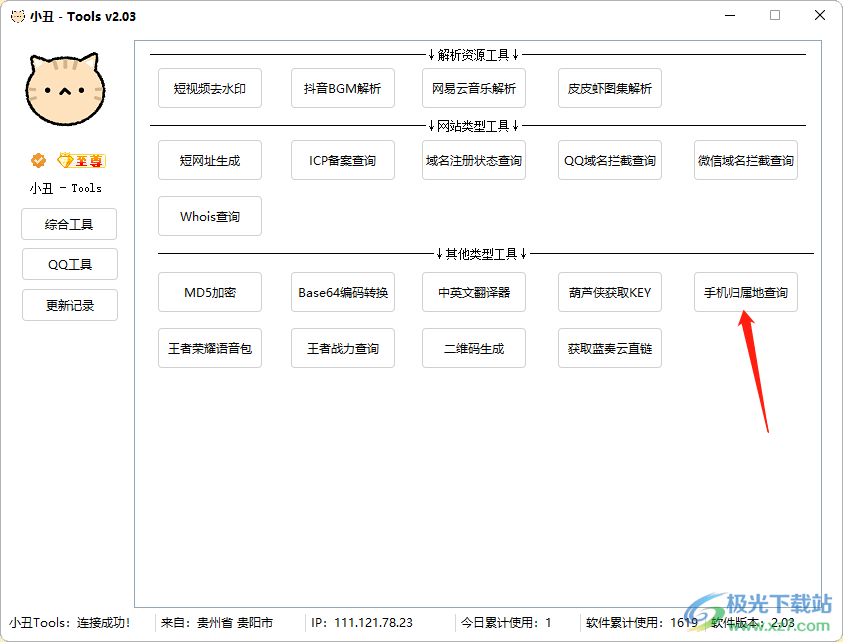Click the 至尊 VIP diamond badge

pos(82,160)
